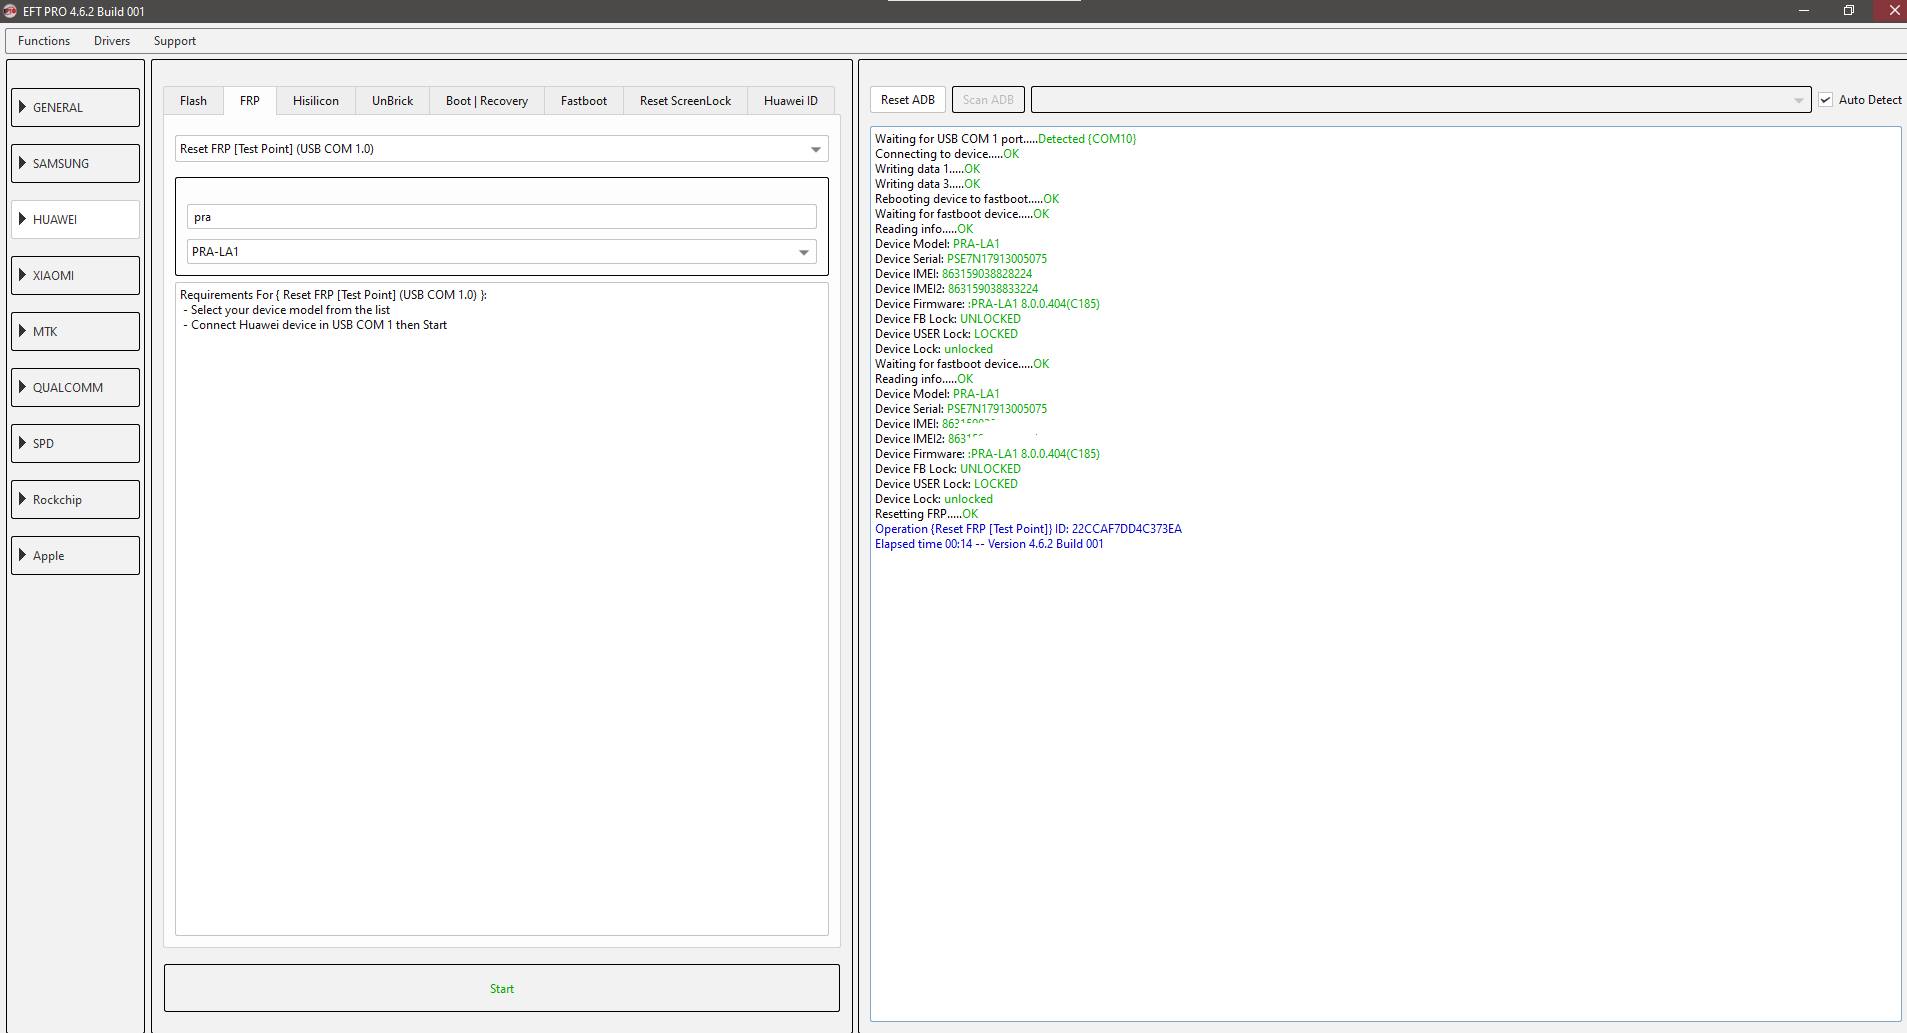Click 'Resetting FRP.....OK' log line
The height and width of the screenshot is (1033, 1907).
tap(926, 514)
